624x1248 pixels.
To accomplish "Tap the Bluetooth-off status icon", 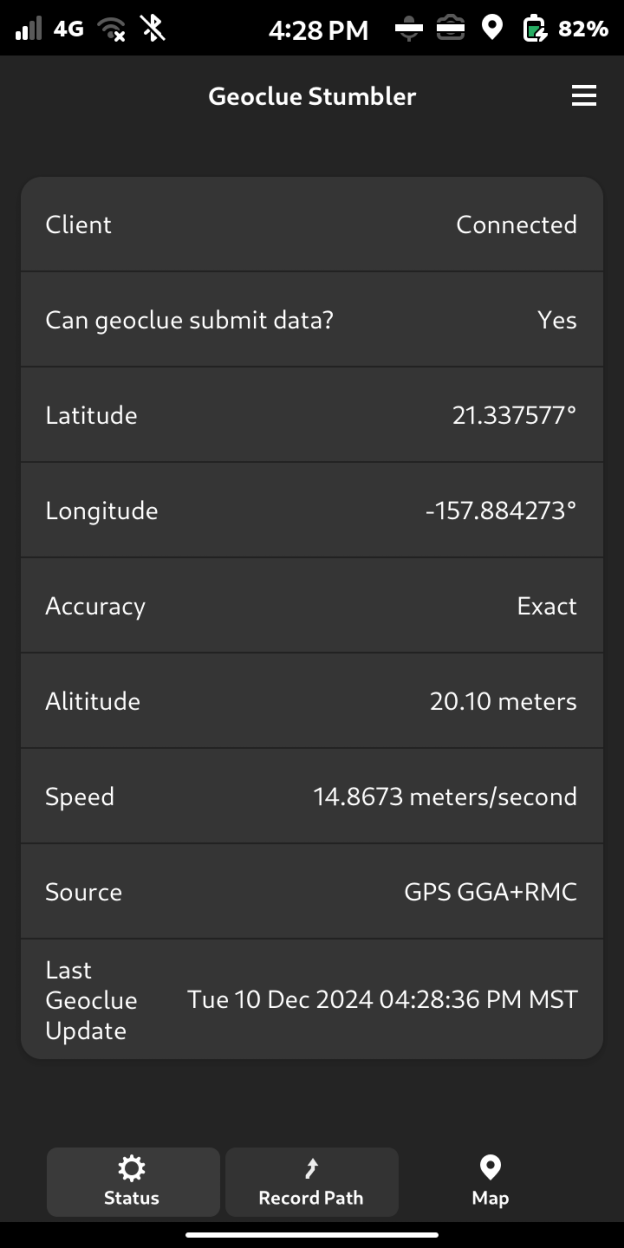I will pos(153,29).
